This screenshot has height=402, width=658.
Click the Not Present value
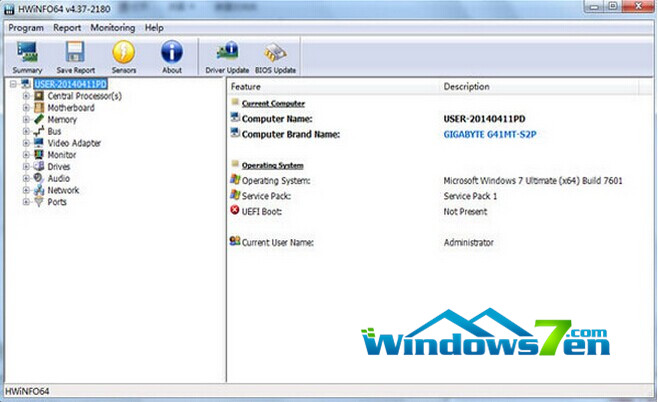click(465, 211)
